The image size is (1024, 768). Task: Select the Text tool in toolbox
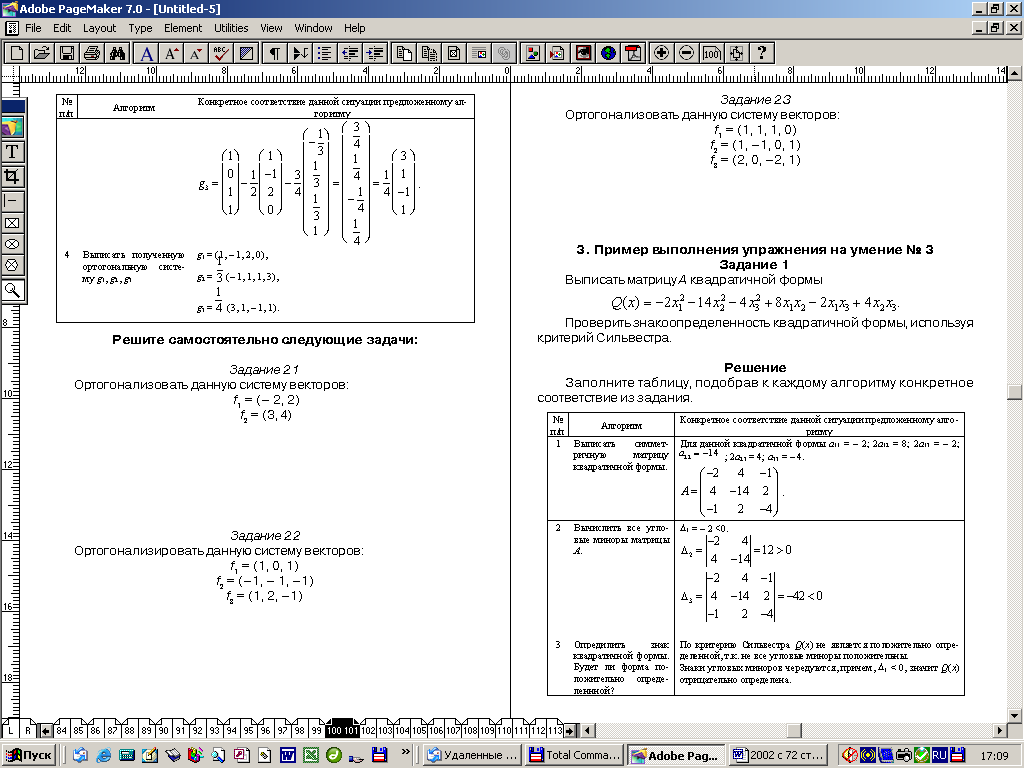point(12,152)
